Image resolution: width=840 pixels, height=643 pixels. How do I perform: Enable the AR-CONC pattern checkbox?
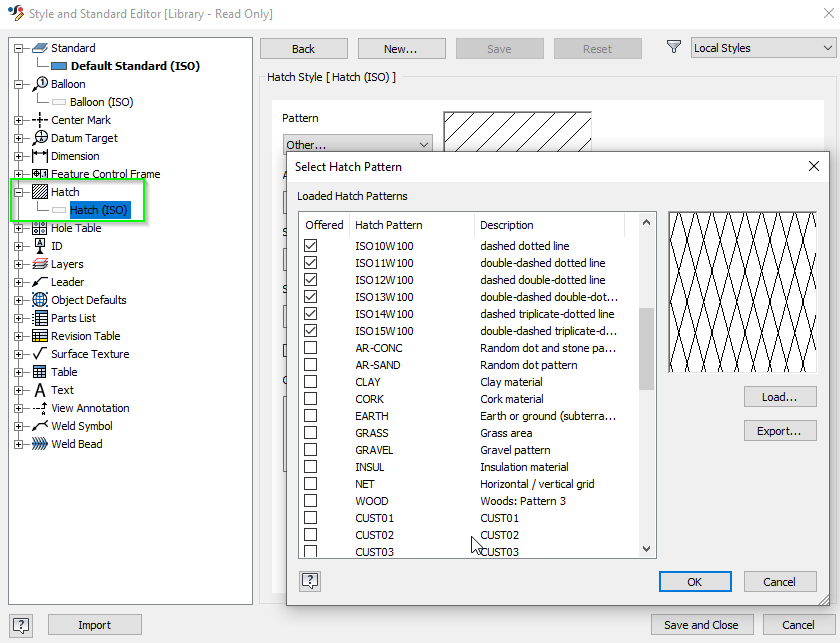310,347
